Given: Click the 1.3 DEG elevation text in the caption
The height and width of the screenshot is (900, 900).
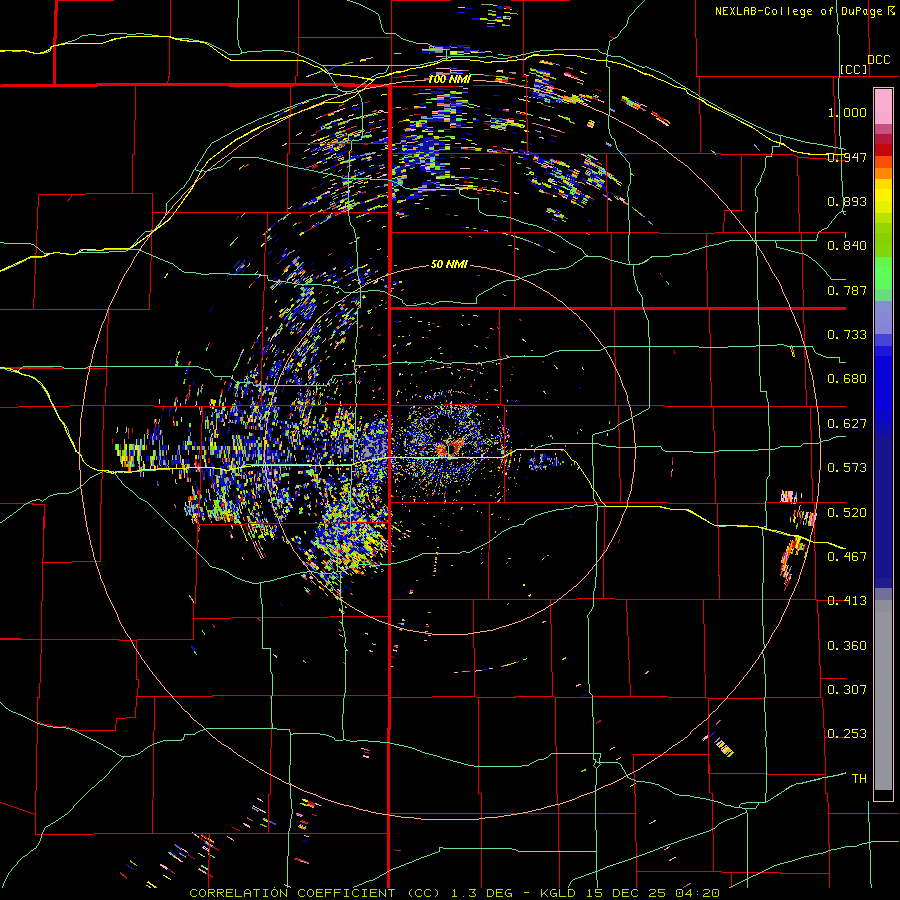Looking at the screenshot, I should 482,893.
